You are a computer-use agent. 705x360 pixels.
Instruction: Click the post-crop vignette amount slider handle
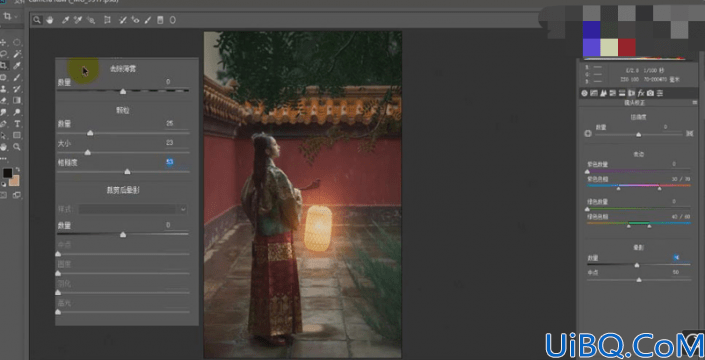(123, 235)
